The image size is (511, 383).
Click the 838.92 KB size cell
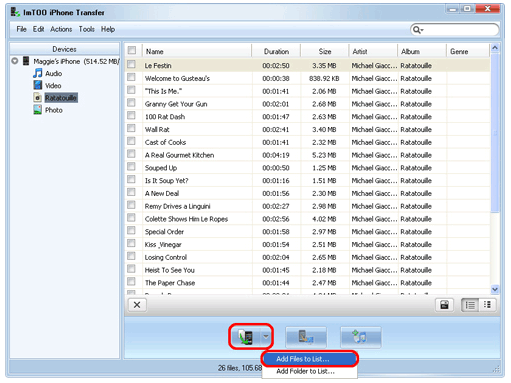324,79
